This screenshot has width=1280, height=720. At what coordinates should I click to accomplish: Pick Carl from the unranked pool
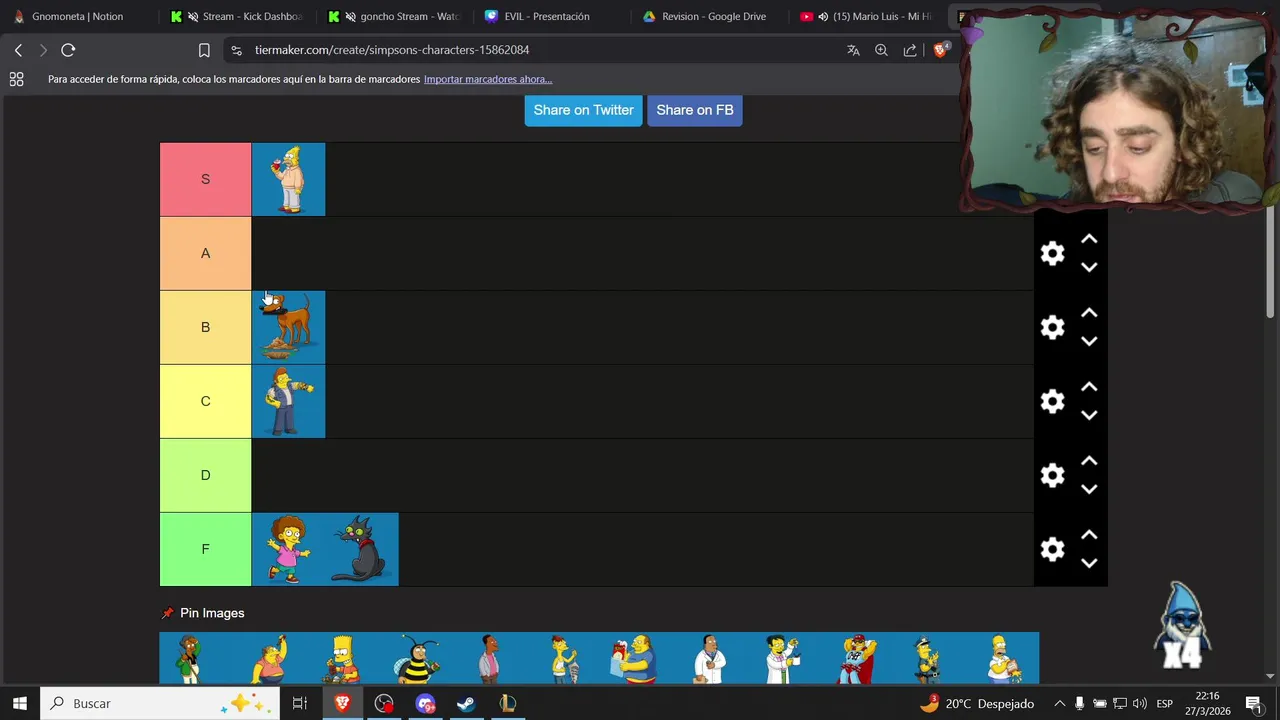(x=489, y=658)
